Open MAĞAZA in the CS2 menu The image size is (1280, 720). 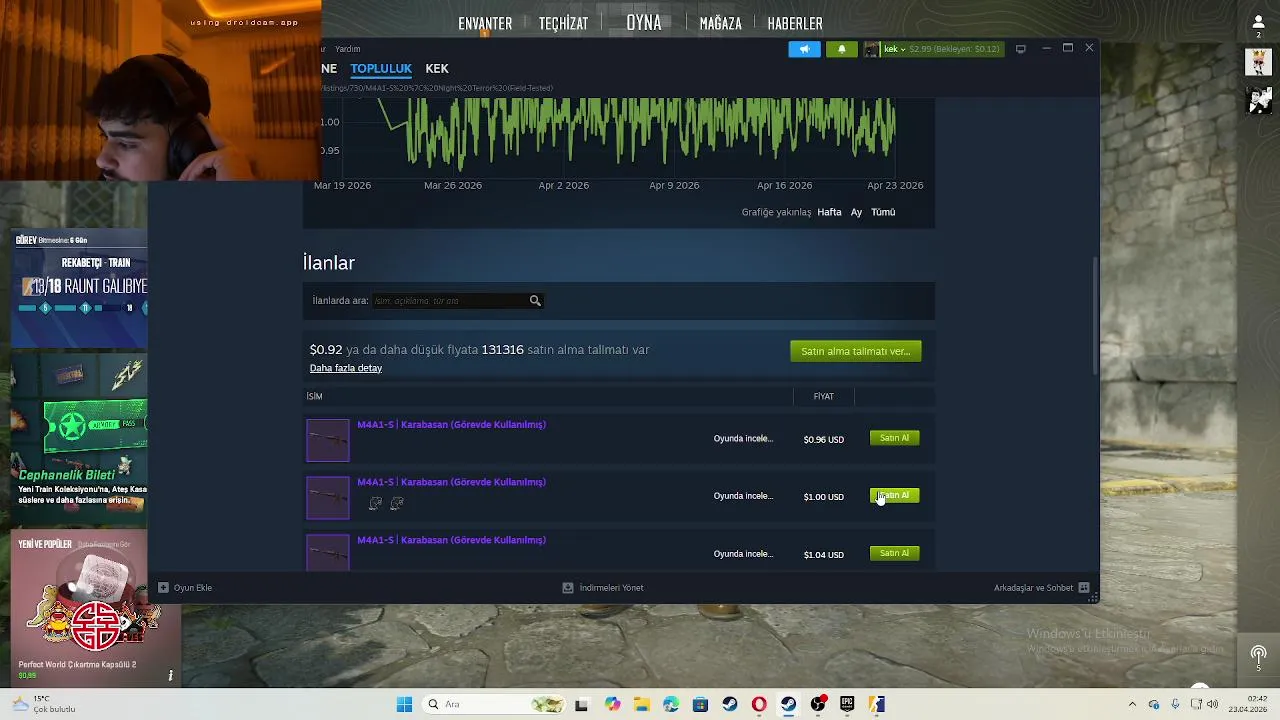pos(720,23)
